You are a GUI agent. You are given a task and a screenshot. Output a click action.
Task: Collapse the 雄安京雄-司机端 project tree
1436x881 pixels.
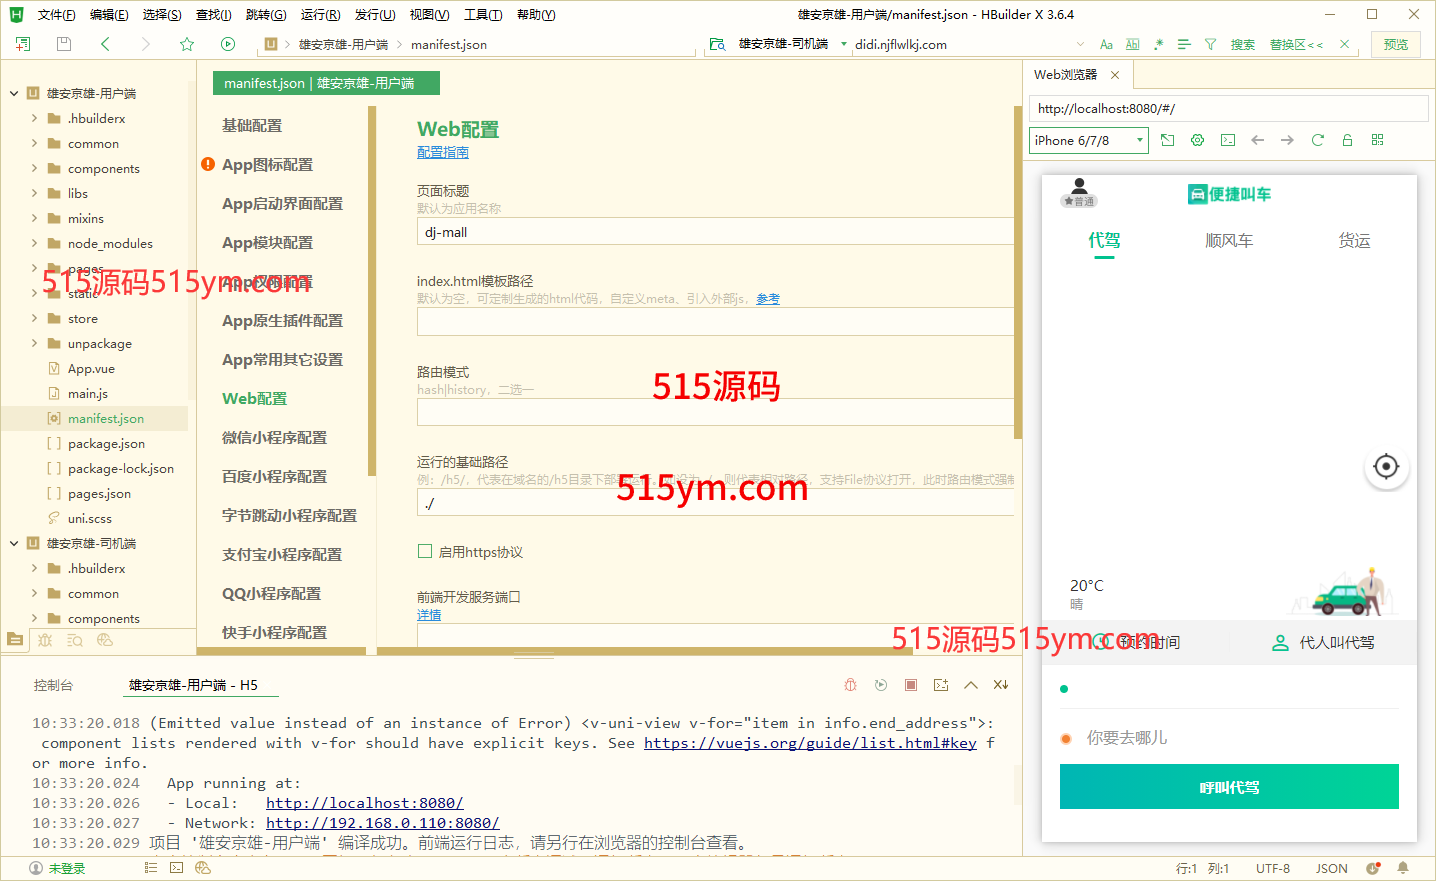pos(14,544)
